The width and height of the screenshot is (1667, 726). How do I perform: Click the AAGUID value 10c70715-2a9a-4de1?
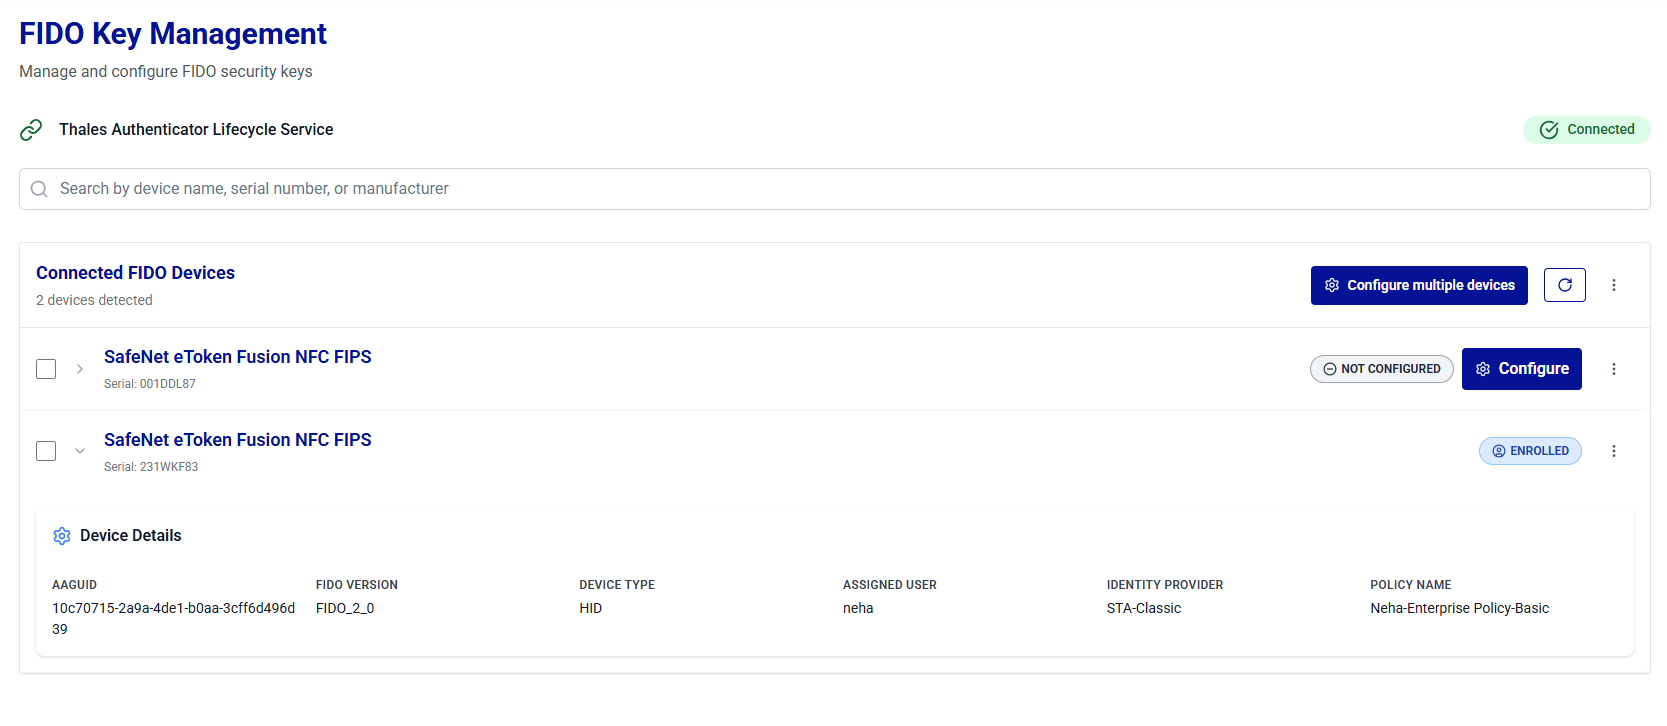pos(173,618)
